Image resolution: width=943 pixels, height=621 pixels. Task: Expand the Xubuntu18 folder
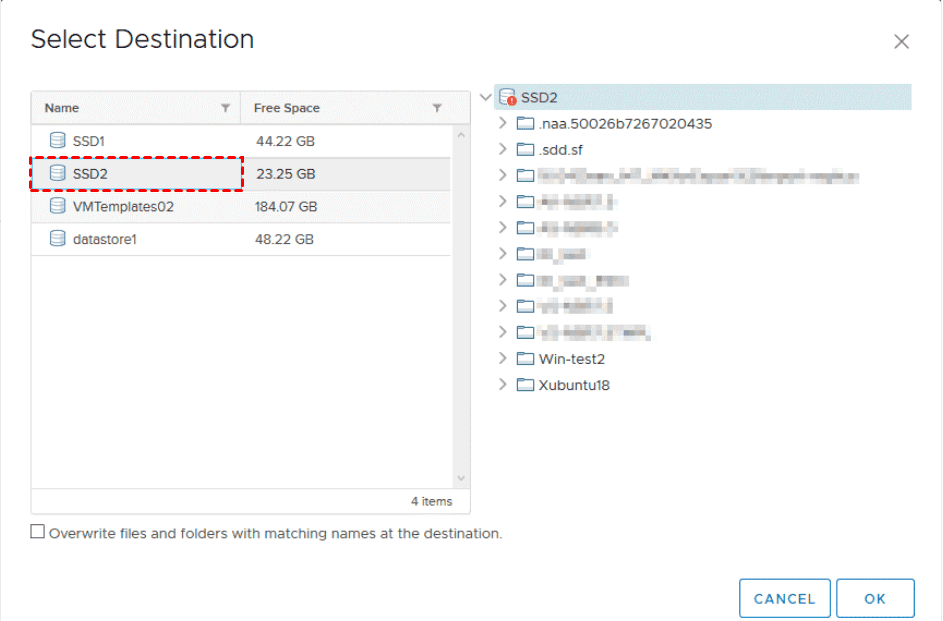[x=503, y=384]
